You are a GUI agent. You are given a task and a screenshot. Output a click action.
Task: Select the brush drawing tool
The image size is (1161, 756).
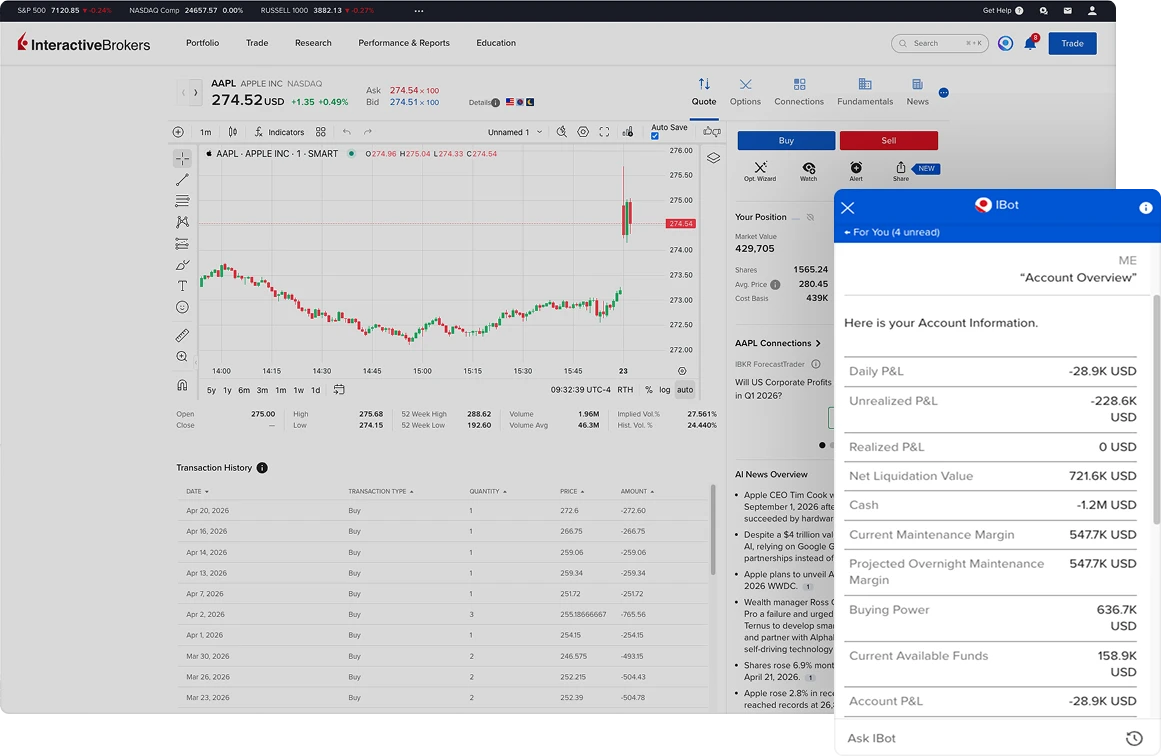[182, 265]
